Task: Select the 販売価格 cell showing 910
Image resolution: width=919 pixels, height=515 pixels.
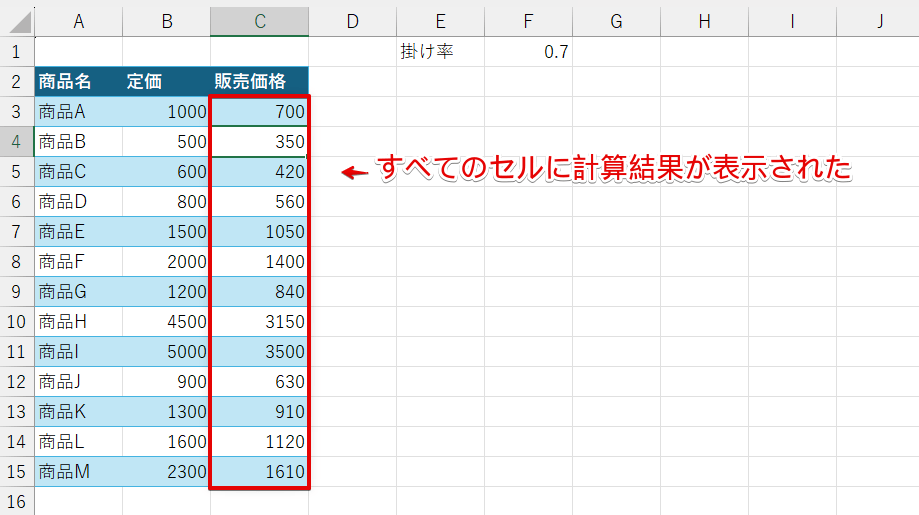Action: [260, 411]
